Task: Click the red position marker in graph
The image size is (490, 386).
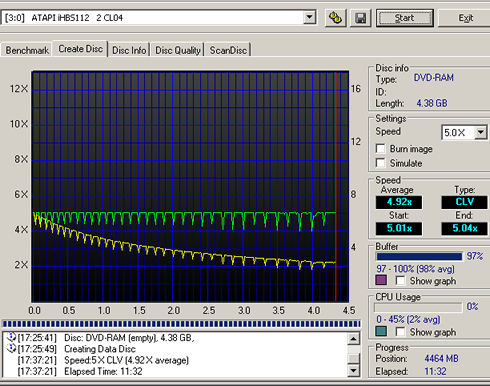Action: pos(336,187)
